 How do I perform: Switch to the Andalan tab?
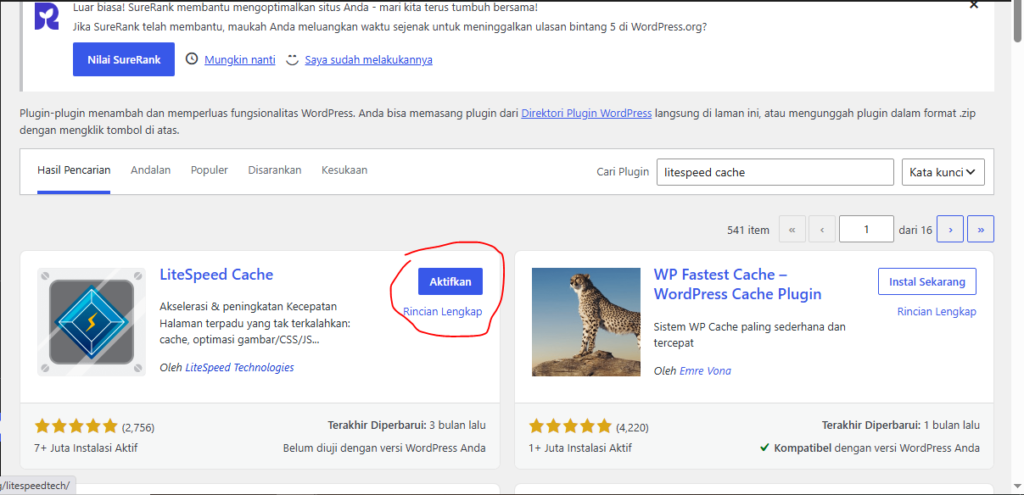coord(151,170)
